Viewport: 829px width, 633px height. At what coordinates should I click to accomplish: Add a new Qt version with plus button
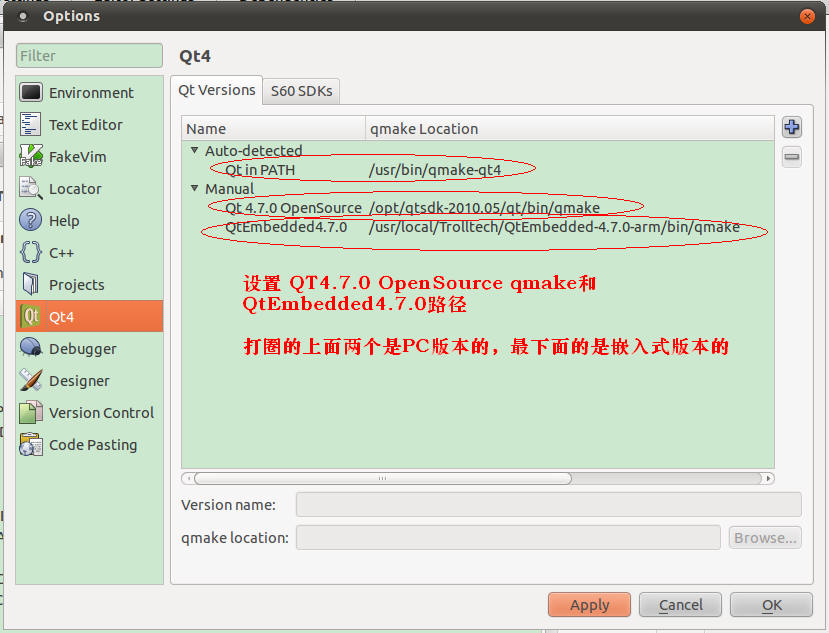pos(791,127)
